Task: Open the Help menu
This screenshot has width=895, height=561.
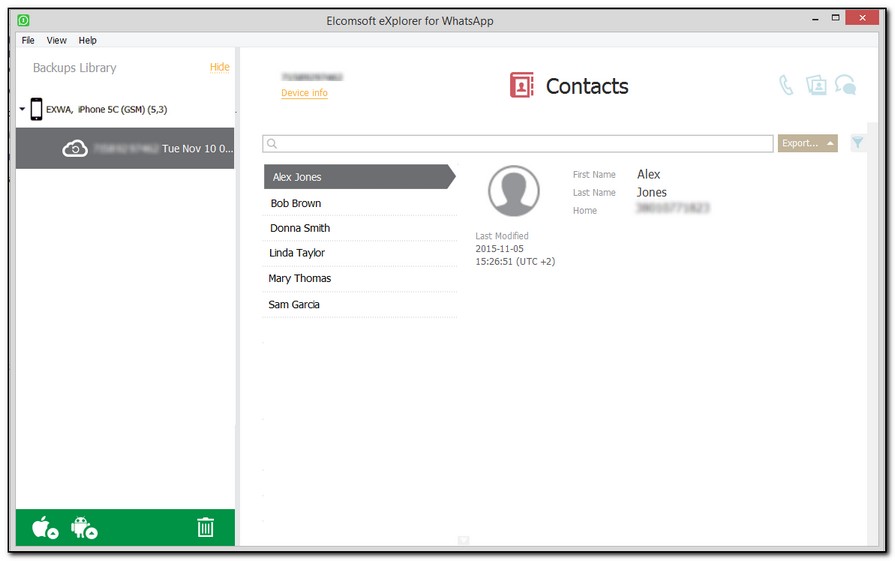Action: click(88, 41)
